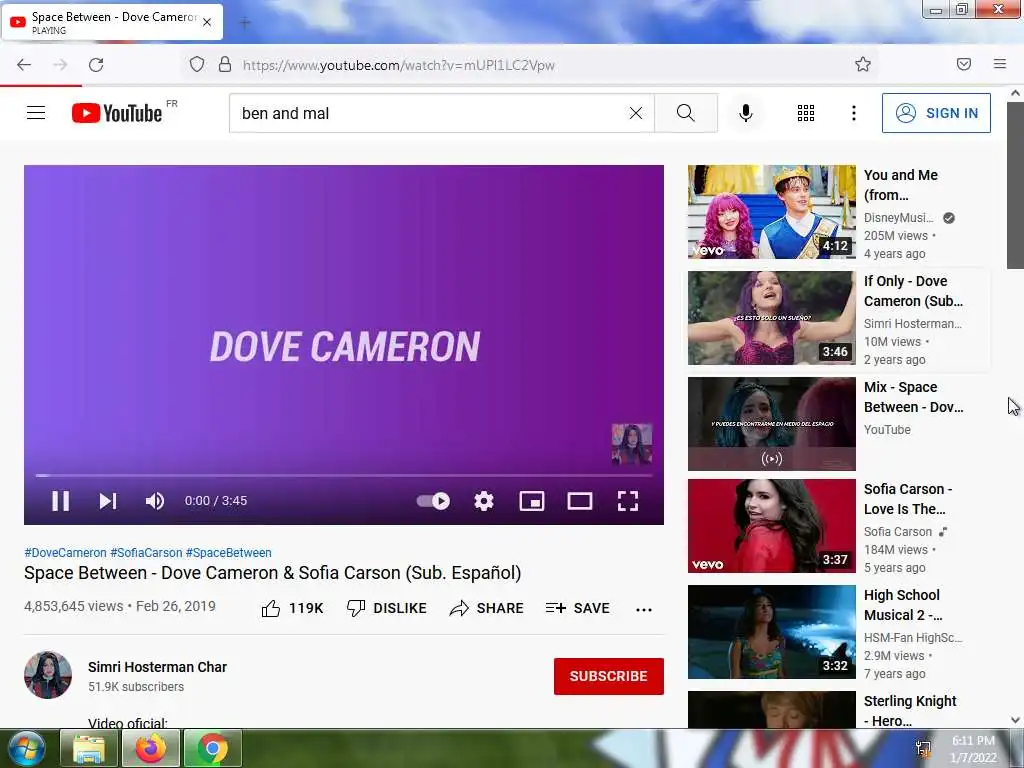Click the #DoveCameron hashtag
1024x768 pixels.
coord(65,552)
